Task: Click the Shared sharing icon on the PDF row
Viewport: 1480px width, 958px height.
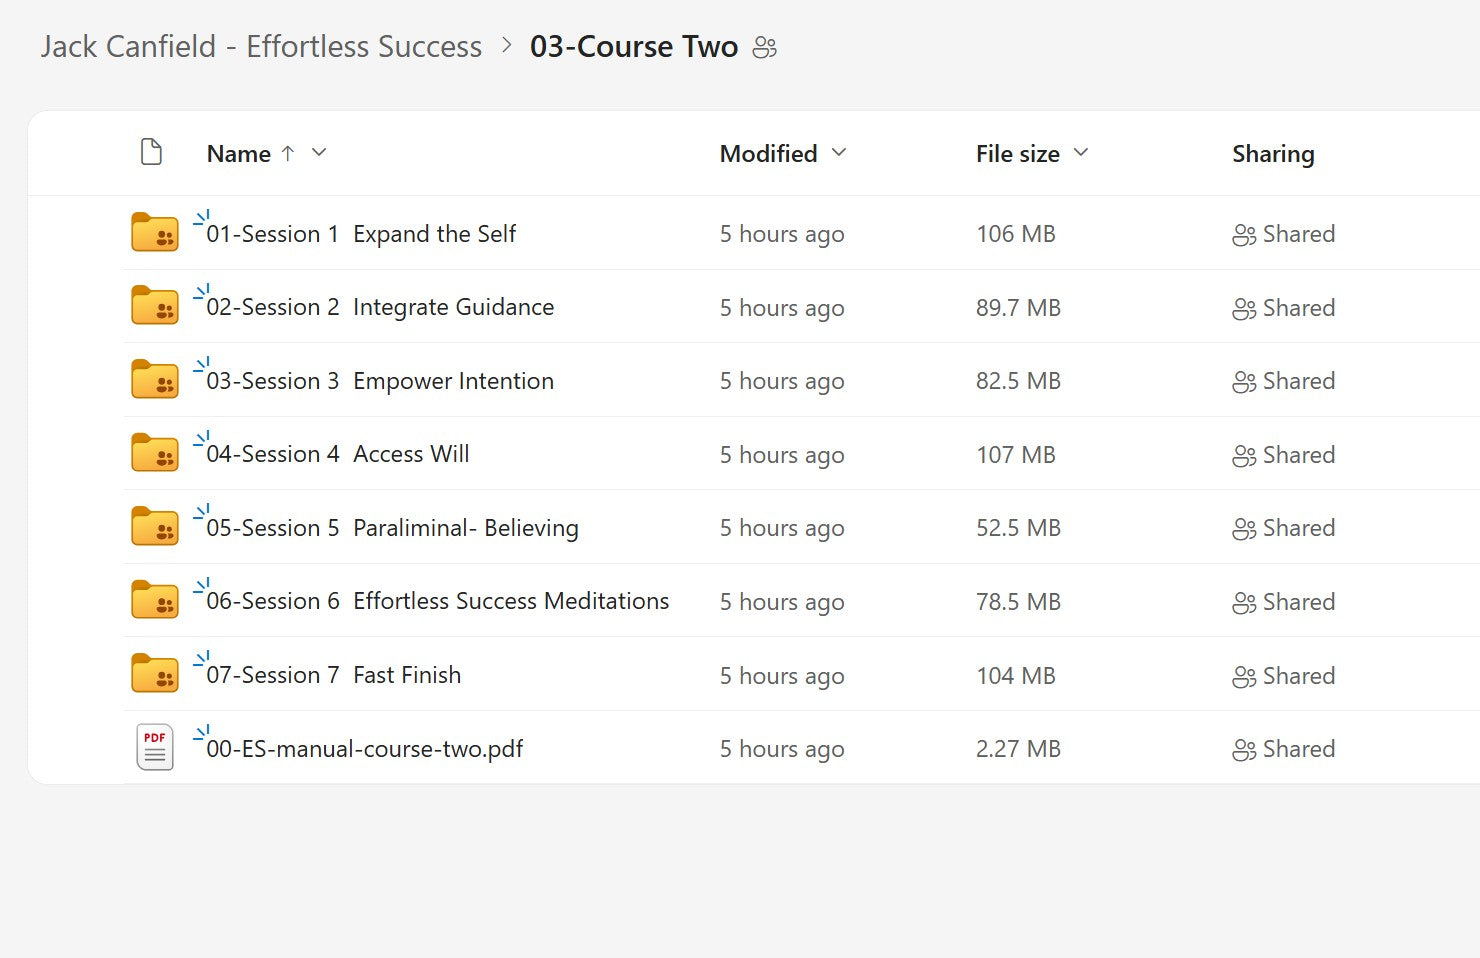Action: (1245, 748)
